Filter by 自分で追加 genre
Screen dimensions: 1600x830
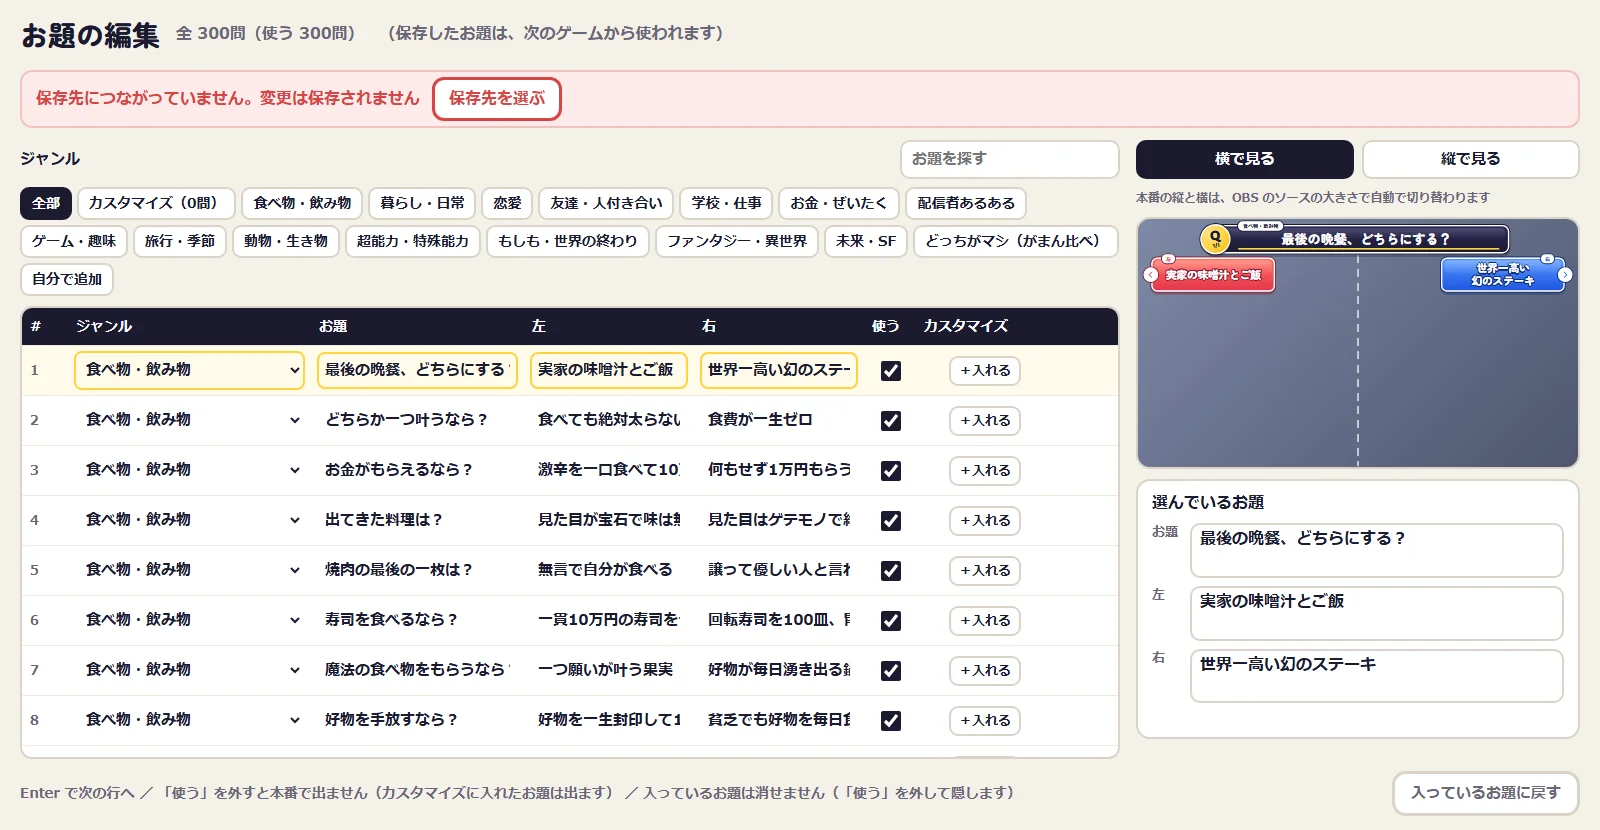tap(67, 279)
